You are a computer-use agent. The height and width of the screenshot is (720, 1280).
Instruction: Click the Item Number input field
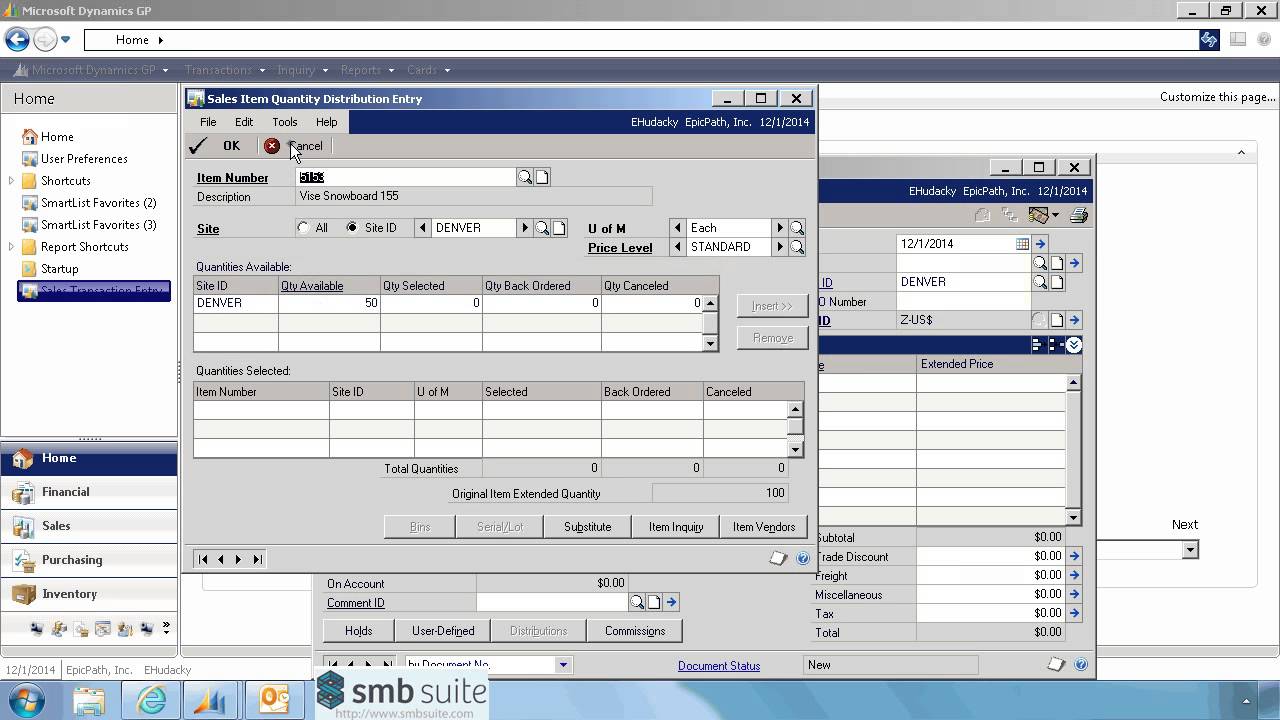[x=405, y=177]
